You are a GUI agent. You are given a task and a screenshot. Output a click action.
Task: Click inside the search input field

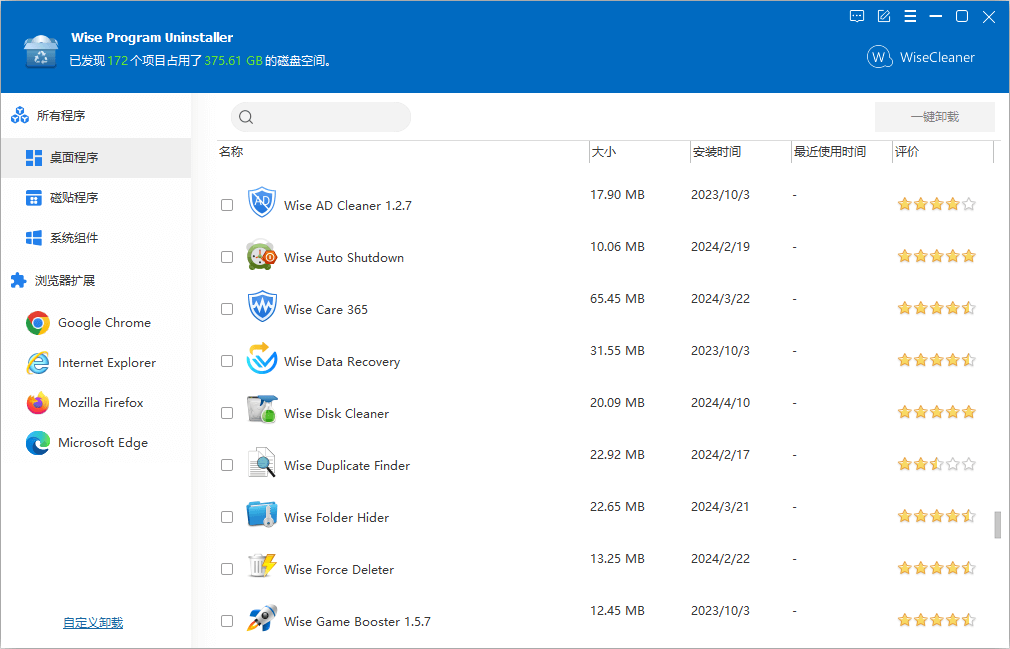pyautogui.click(x=320, y=116)
